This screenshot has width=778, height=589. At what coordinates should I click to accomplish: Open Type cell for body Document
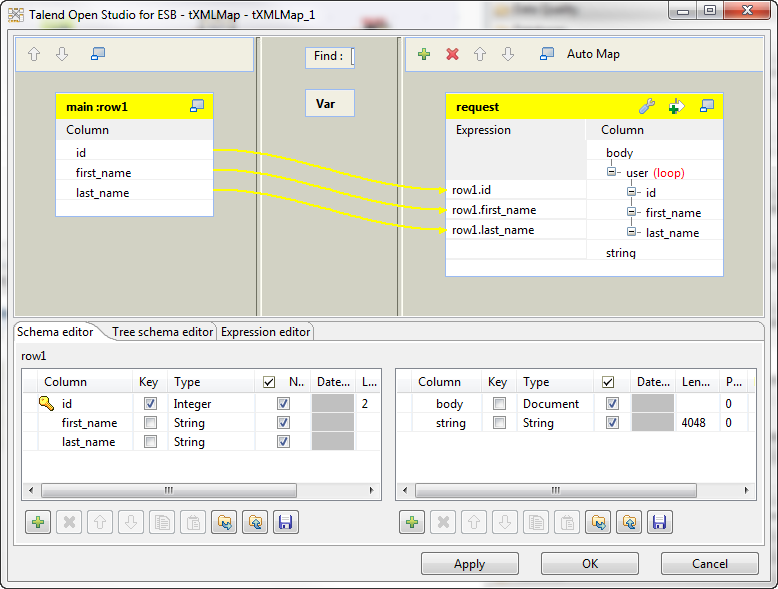coord(556,404)
